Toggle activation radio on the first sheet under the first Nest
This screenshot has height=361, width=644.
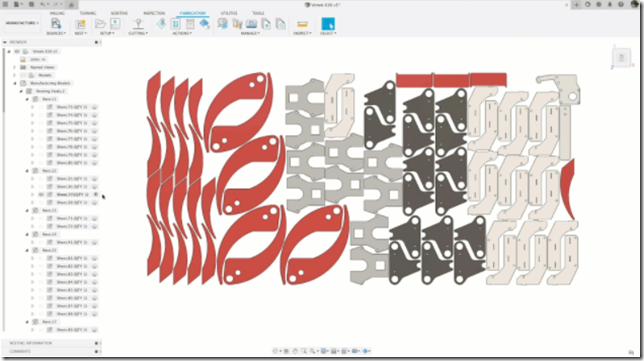94,107
